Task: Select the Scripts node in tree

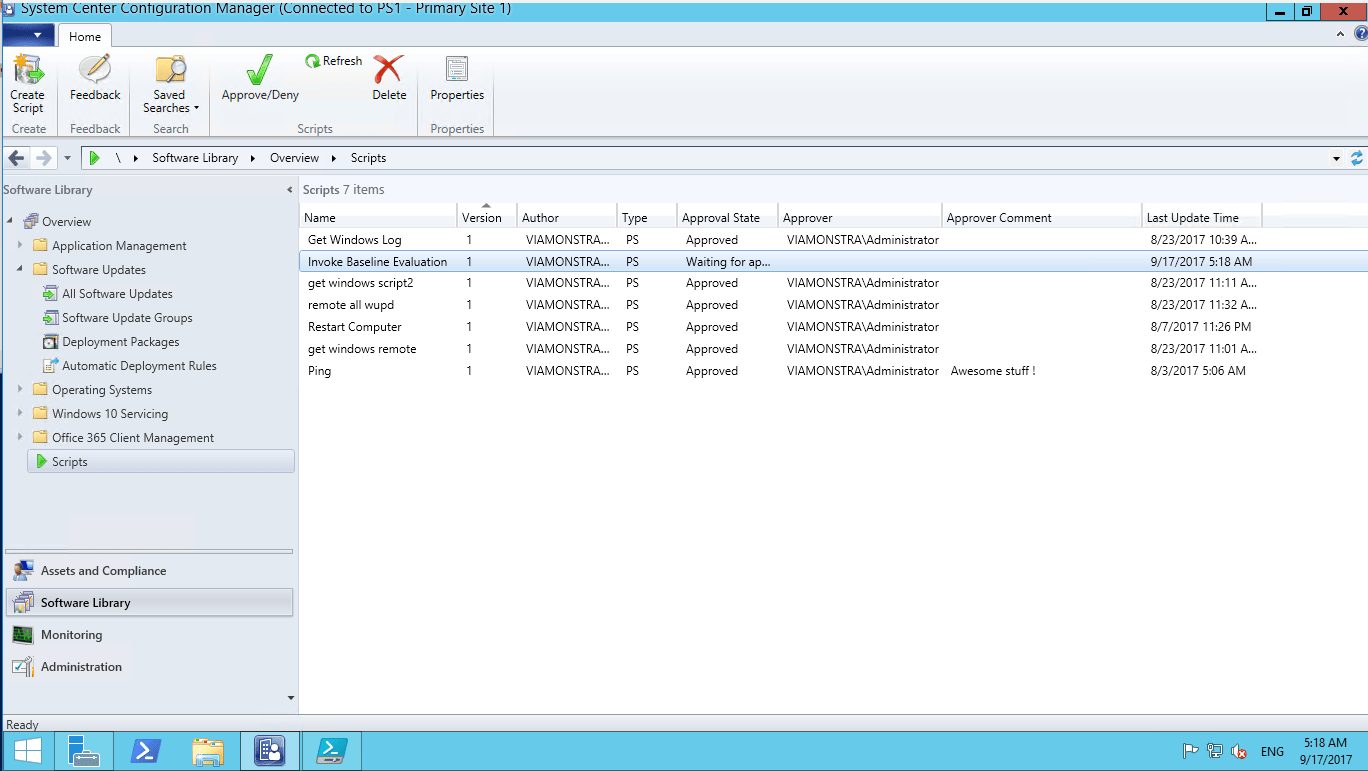Action: coord(160,461)
